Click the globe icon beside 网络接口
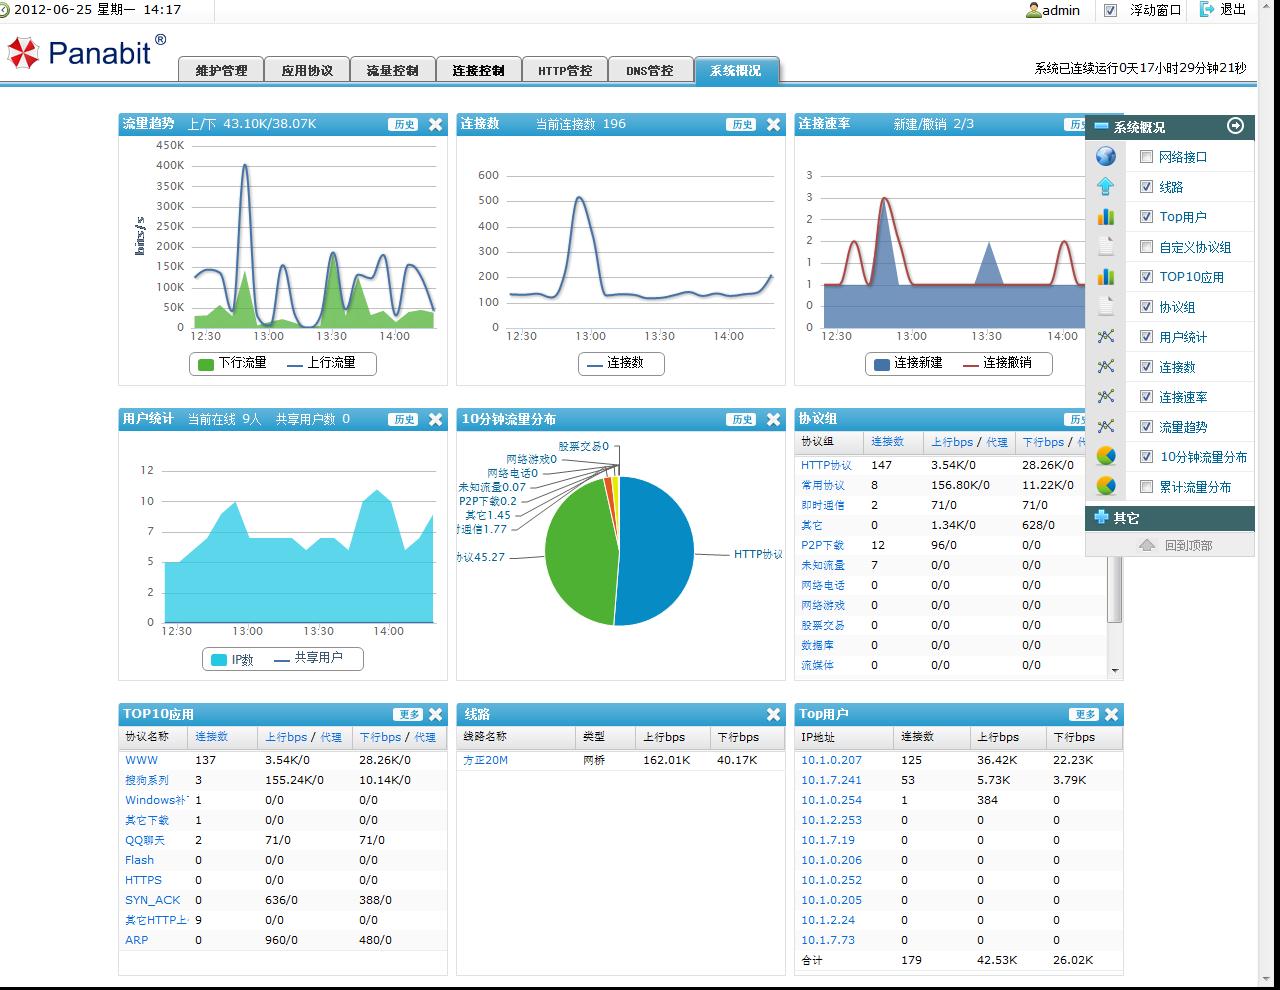This screenshot has height=990, width=1280. [x=1106, y=156]
